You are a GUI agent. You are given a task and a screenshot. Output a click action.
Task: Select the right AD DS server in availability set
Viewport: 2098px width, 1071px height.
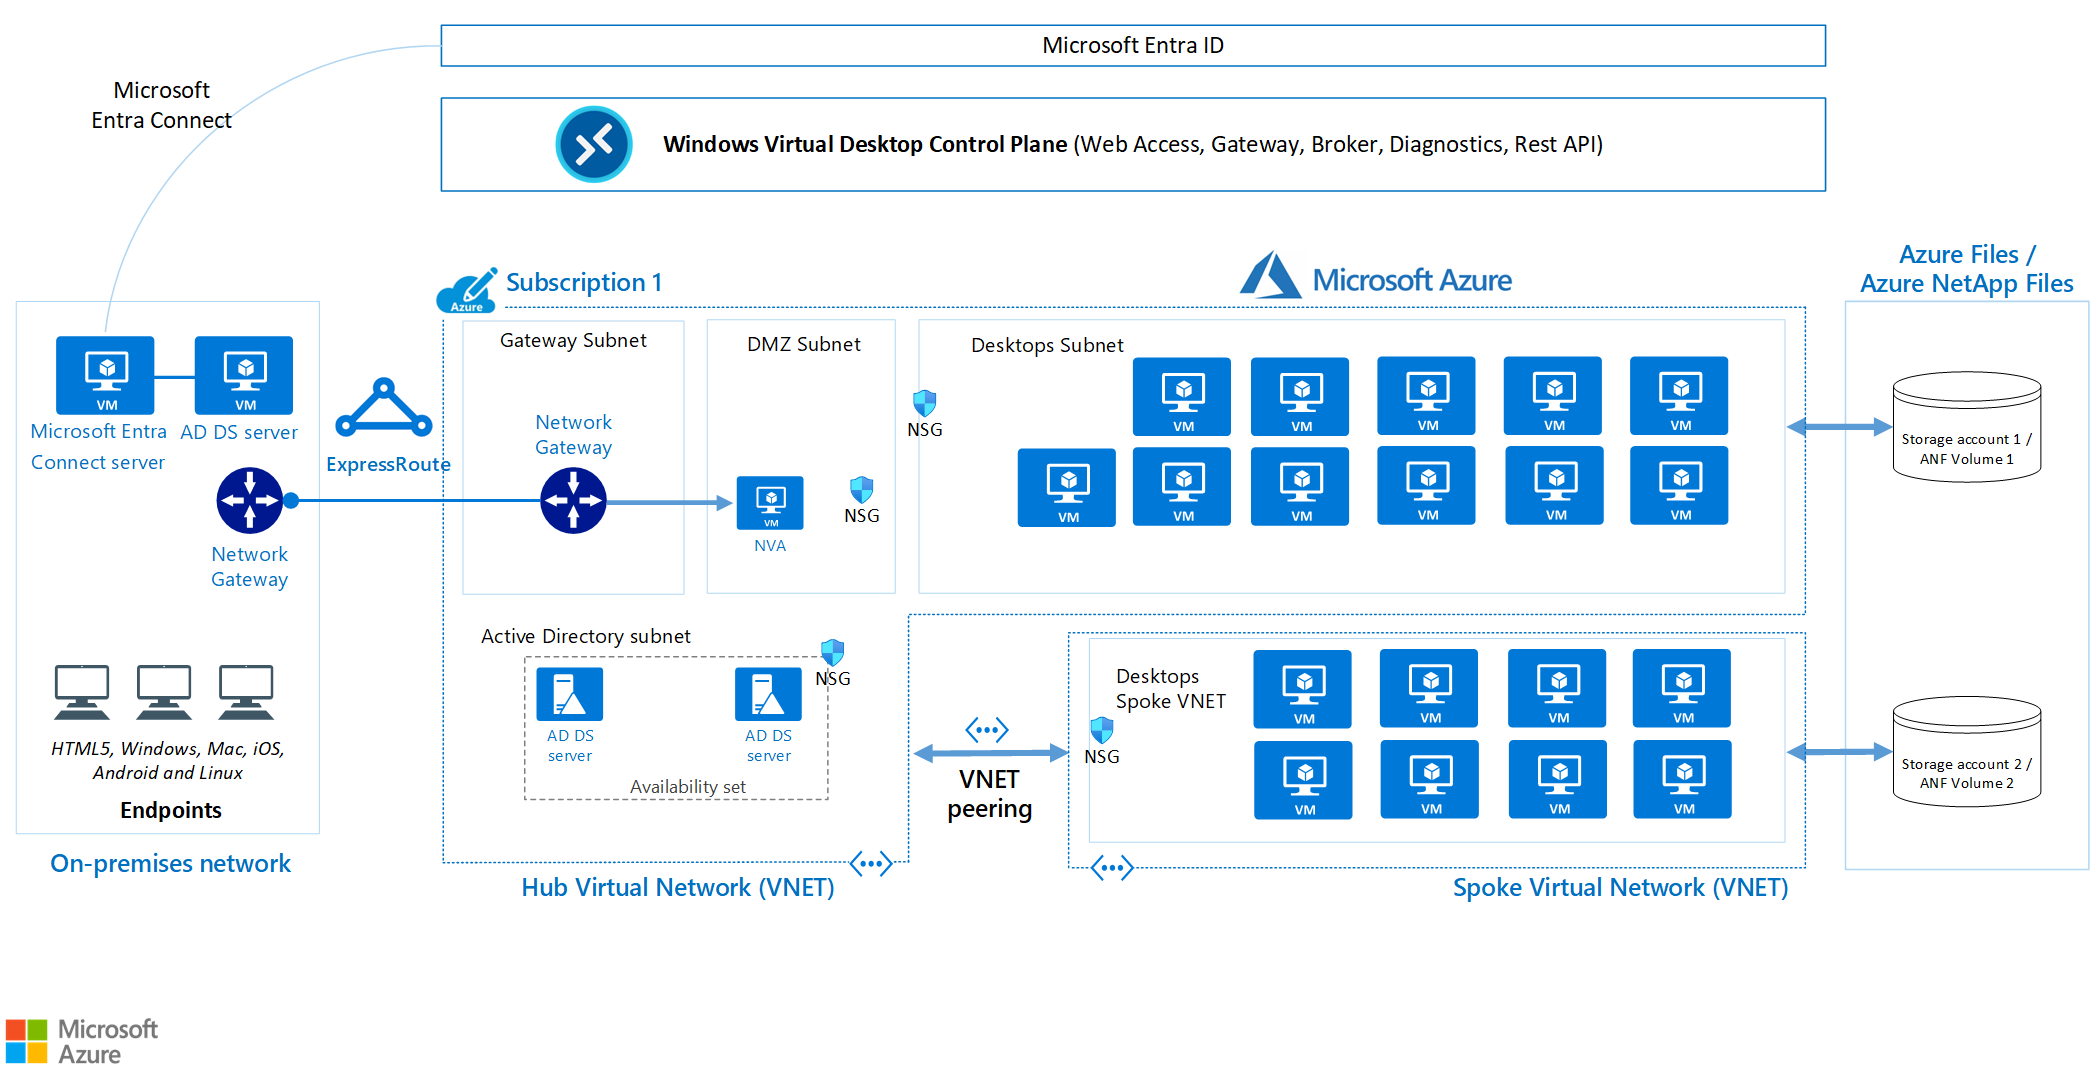click(768, 694)
